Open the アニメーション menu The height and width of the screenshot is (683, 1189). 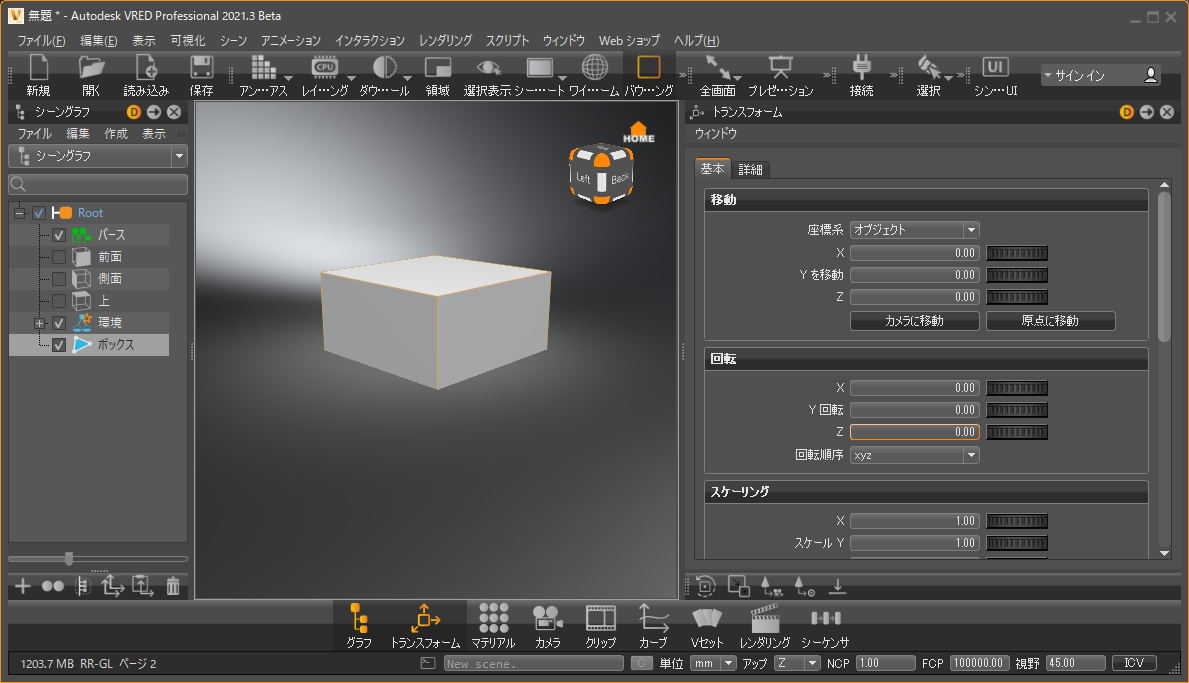click(x=290, y=40)
